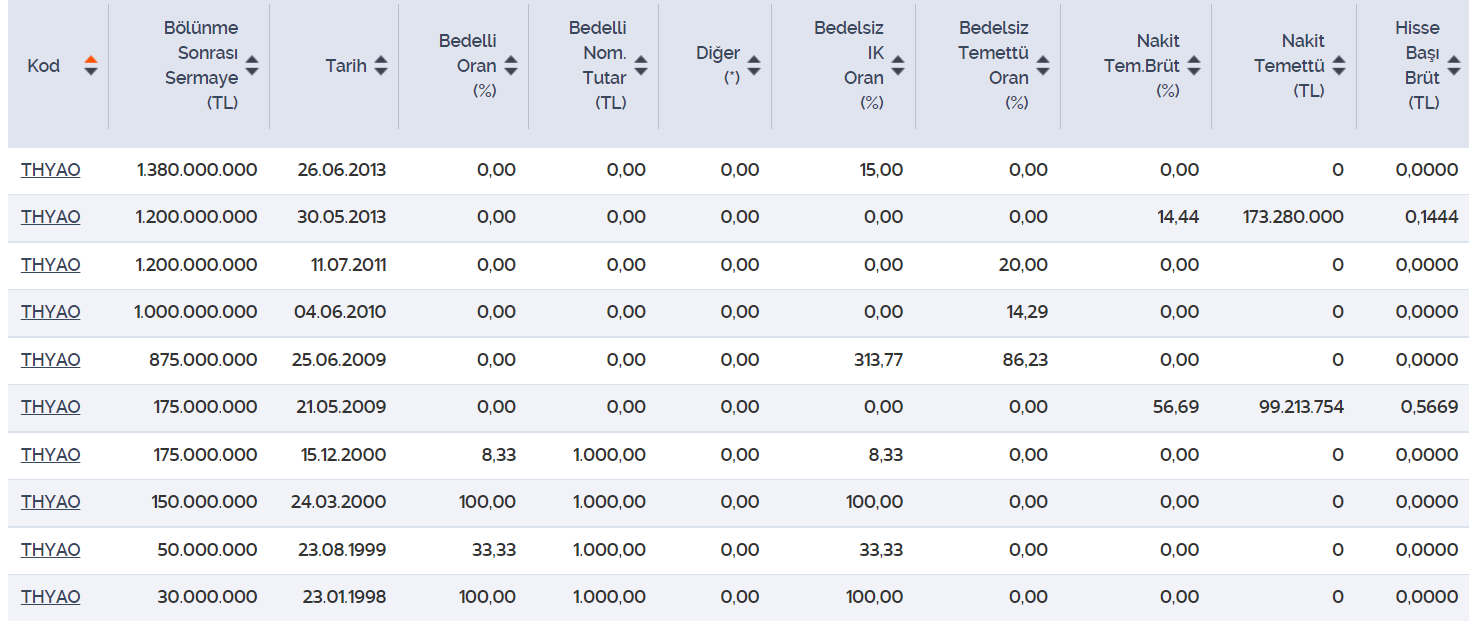
Task: Click the date cell 23.01.1998
Action: [344, 597]
